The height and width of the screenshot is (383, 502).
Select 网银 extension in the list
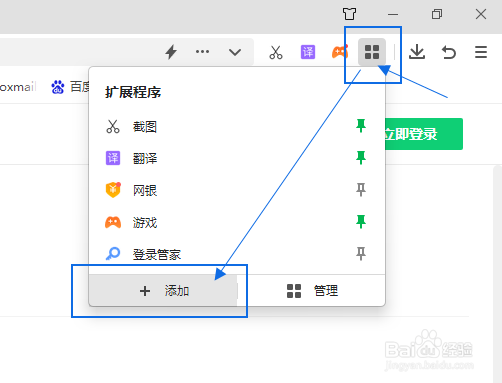pyautogui.click(x=237, y=190)
